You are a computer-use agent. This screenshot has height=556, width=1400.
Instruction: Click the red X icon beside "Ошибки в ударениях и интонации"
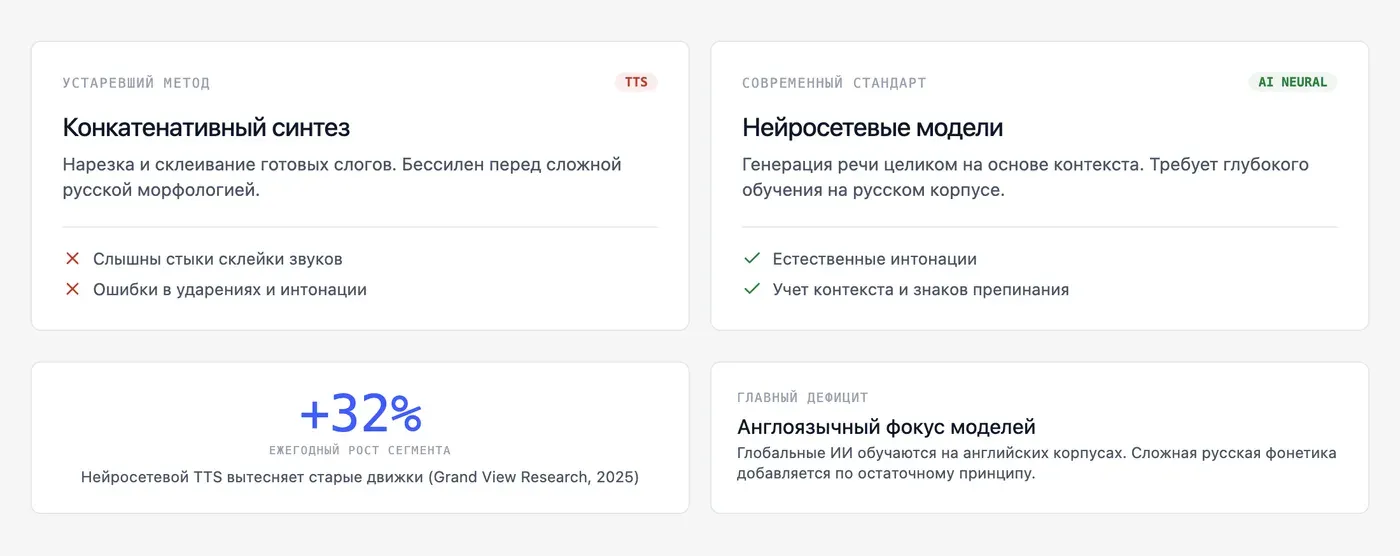(72, 290)
